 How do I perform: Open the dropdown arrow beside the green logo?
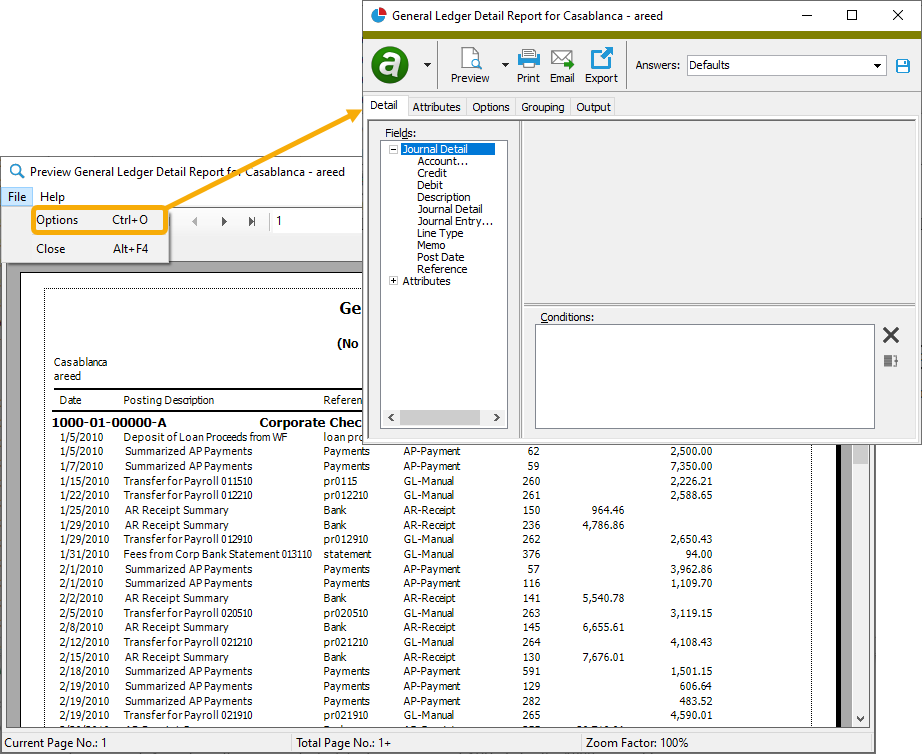click(x=427, y=65)
